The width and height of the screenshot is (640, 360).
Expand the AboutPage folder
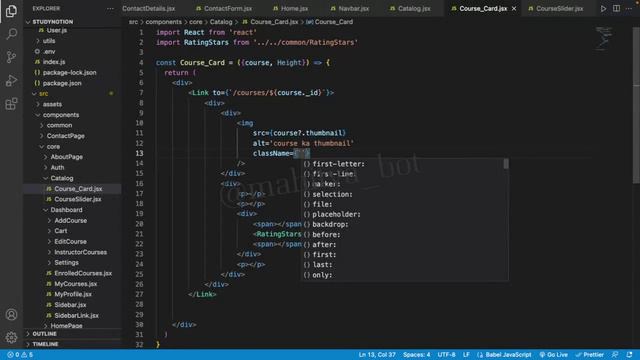[66, 157]
